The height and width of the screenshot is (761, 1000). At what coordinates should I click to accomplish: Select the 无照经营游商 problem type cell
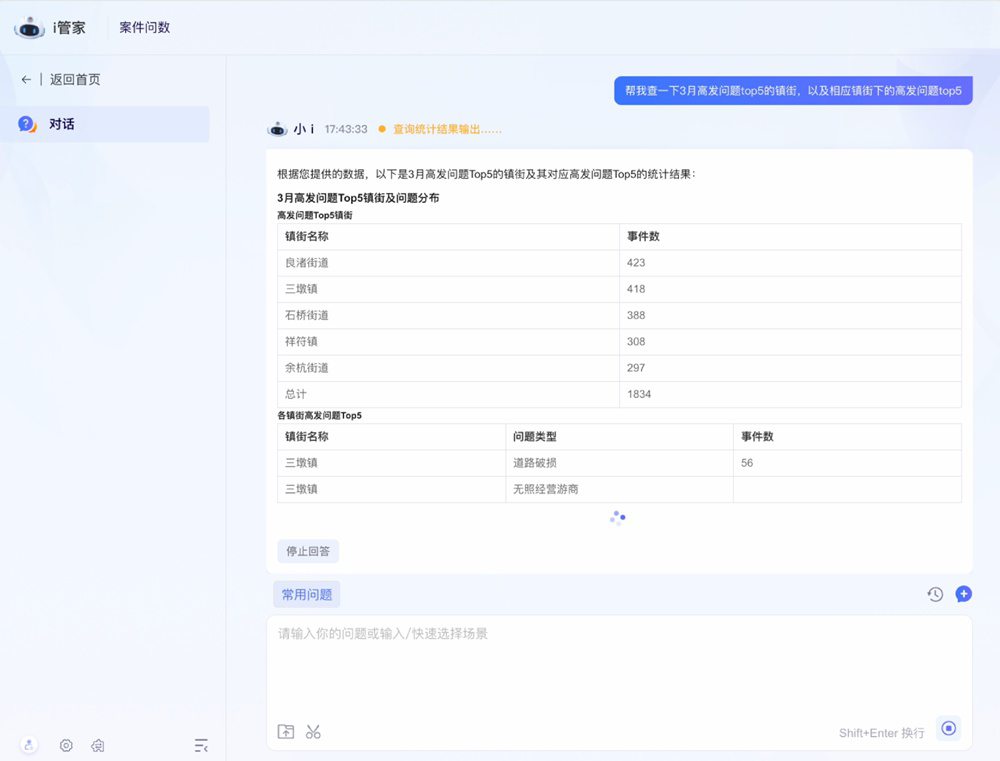click(619, 489)
